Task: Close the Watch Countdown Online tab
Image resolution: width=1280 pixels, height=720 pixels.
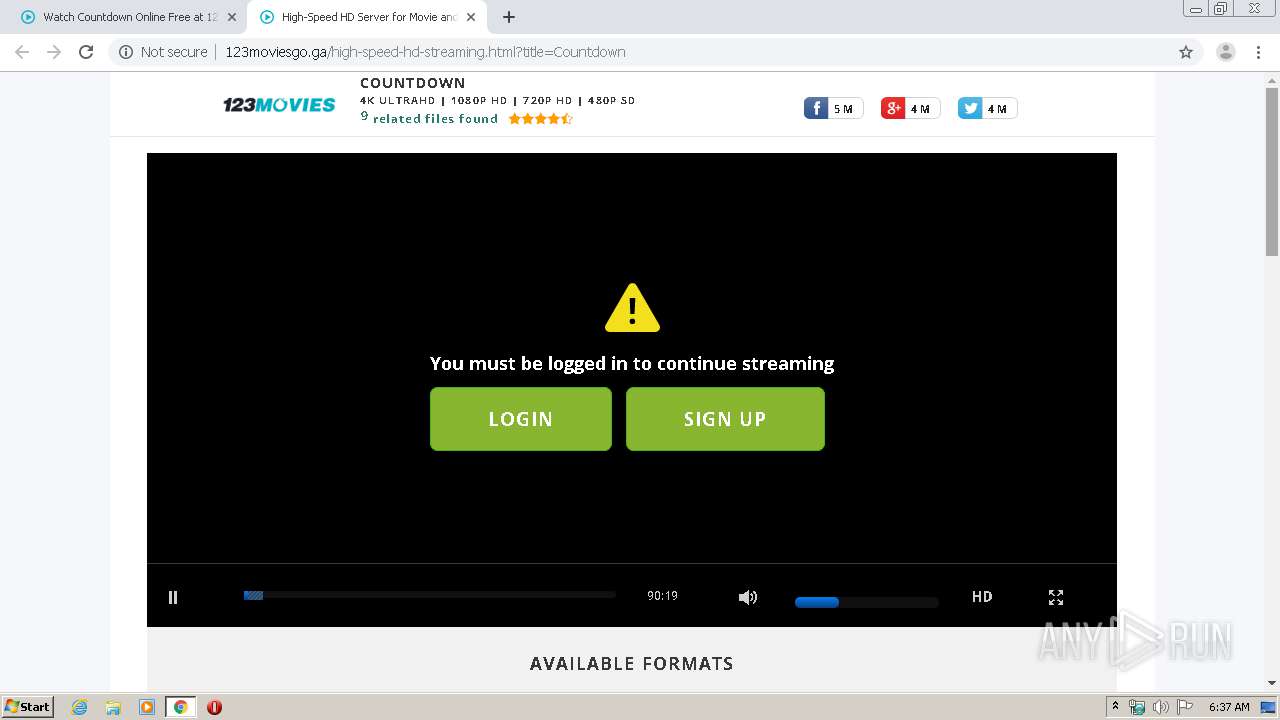Action: (x=232, y=17)
